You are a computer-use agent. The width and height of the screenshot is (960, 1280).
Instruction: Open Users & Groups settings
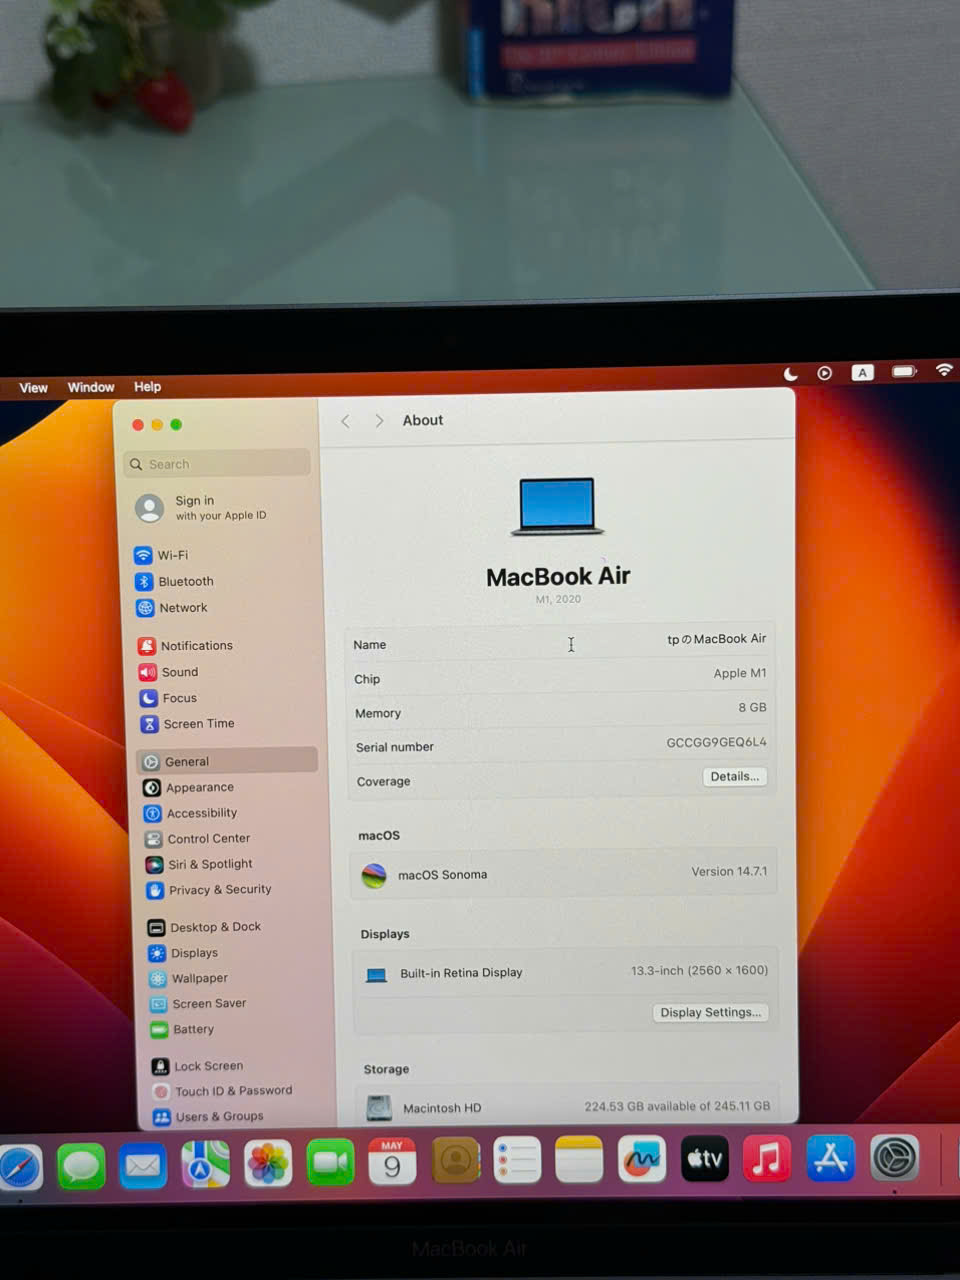point(208,1116)
